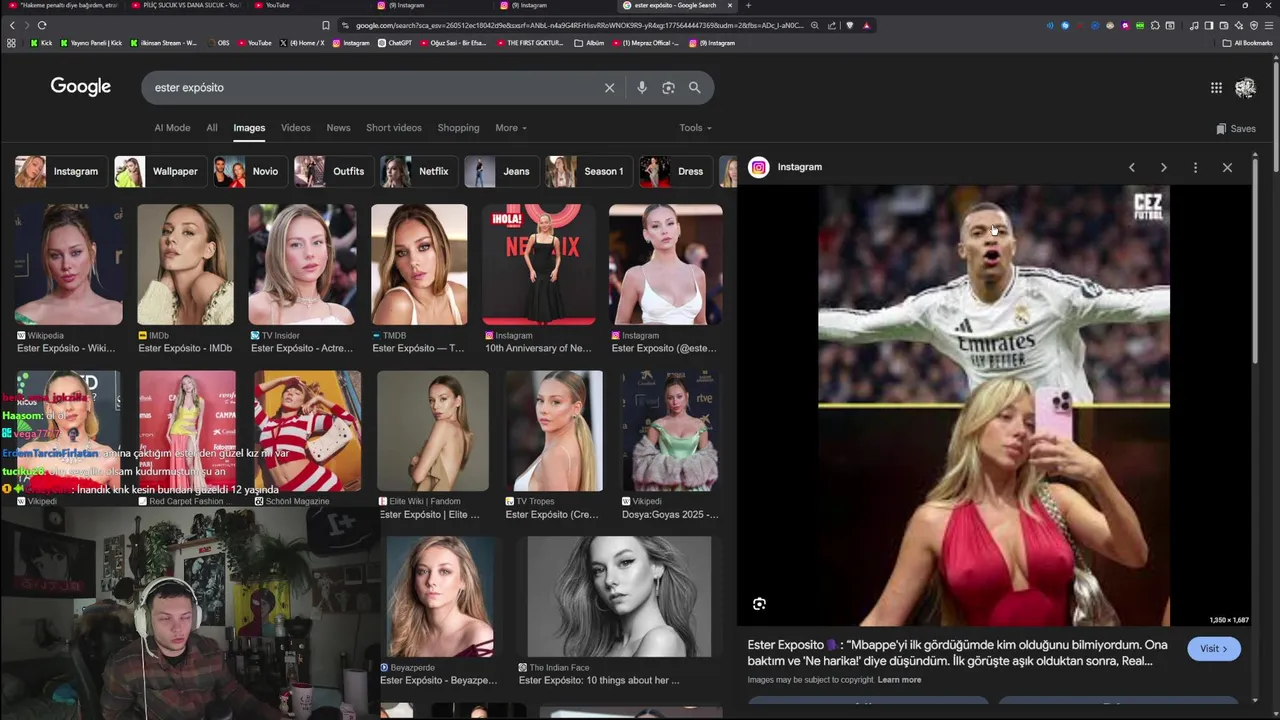1280x720 pixels.
Task: Expand the Tools dropdown
Action: (695, 128)
